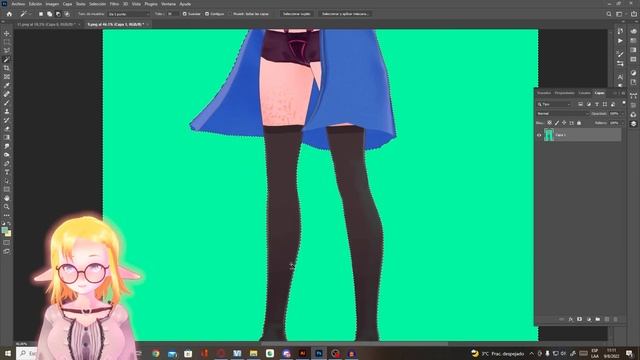Viewport: 640px width, 360px height.
Task: Click the background color swatch
Action: (8, 234)
